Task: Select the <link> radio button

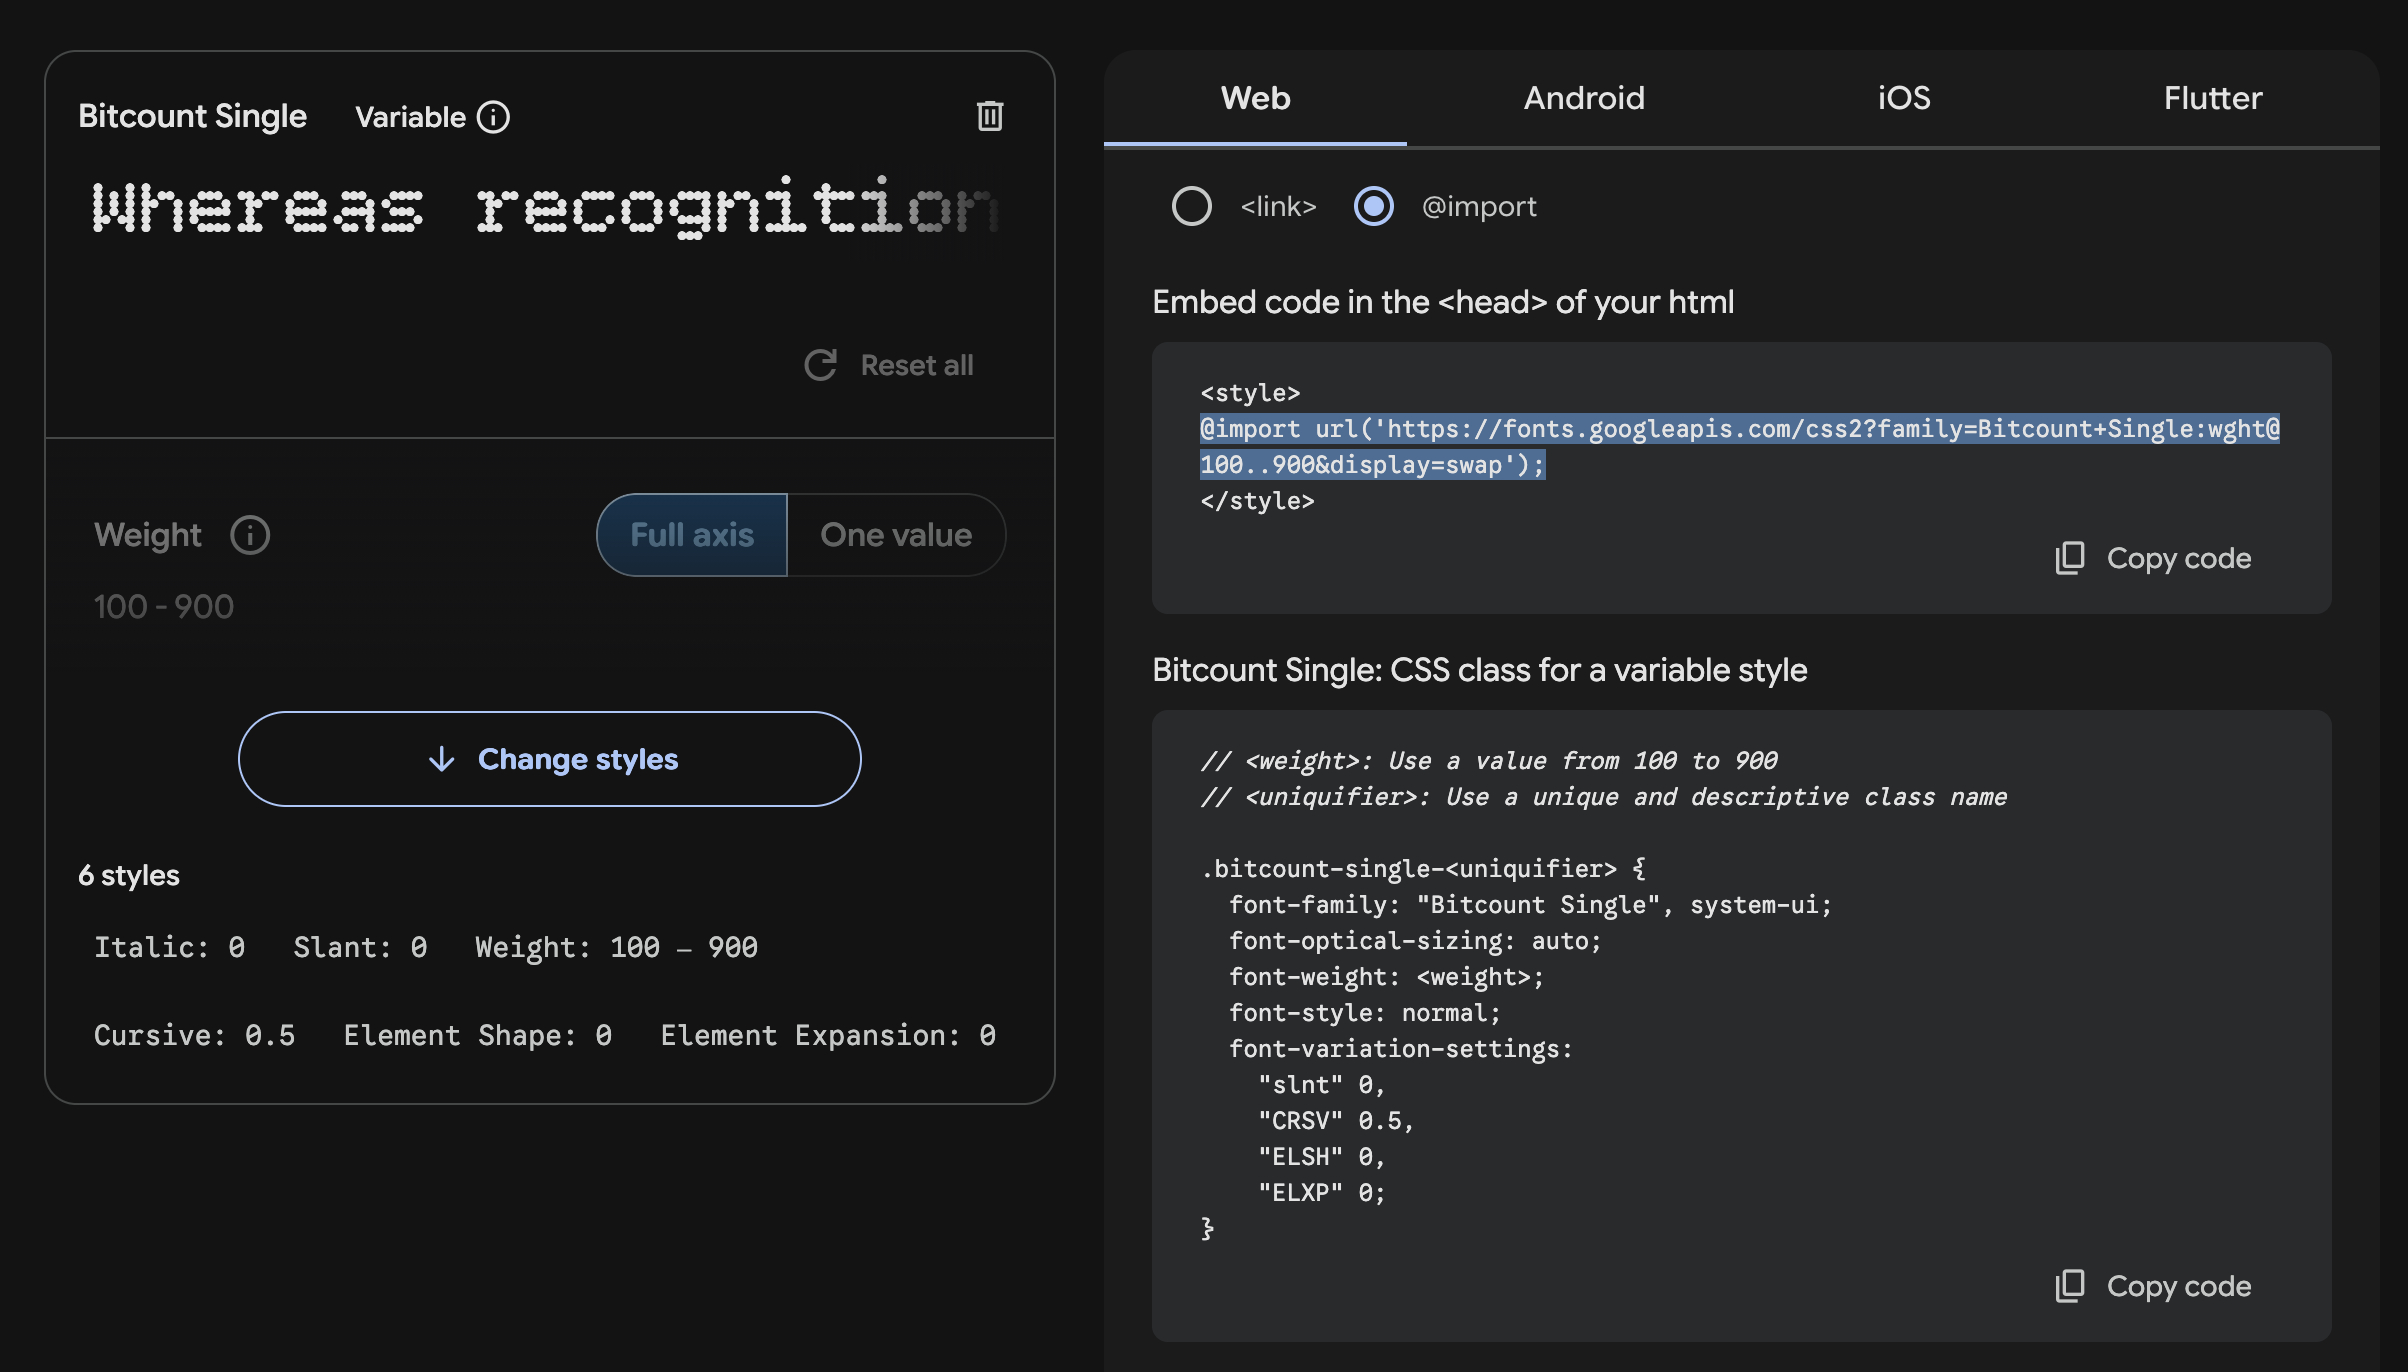Action: pos(1191,206)
